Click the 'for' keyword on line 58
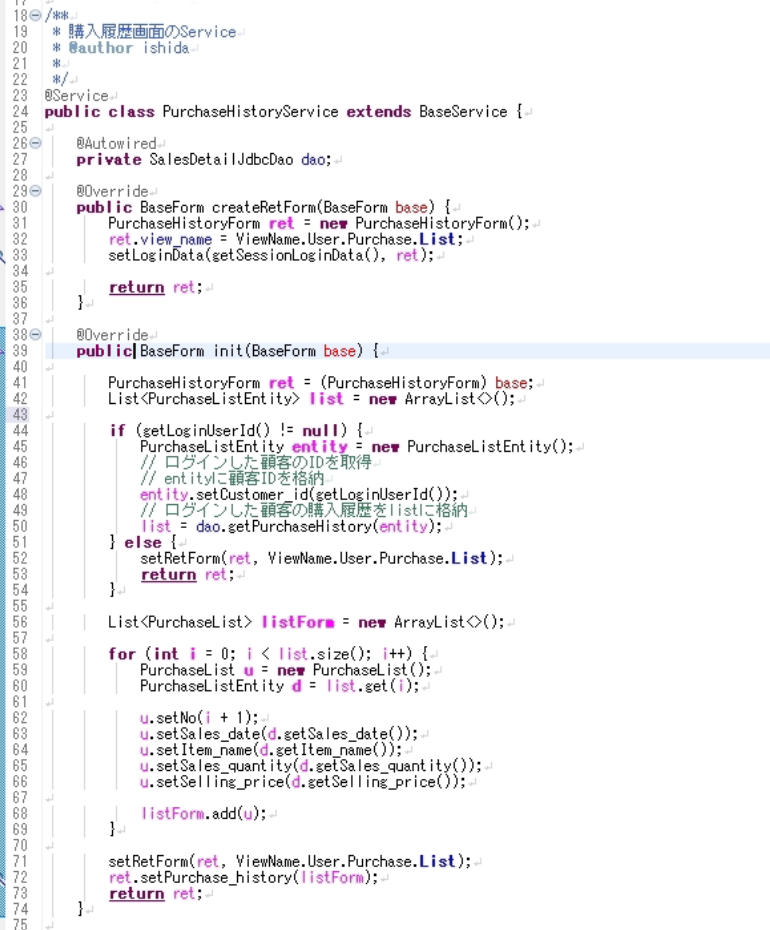 pos(122,654)
